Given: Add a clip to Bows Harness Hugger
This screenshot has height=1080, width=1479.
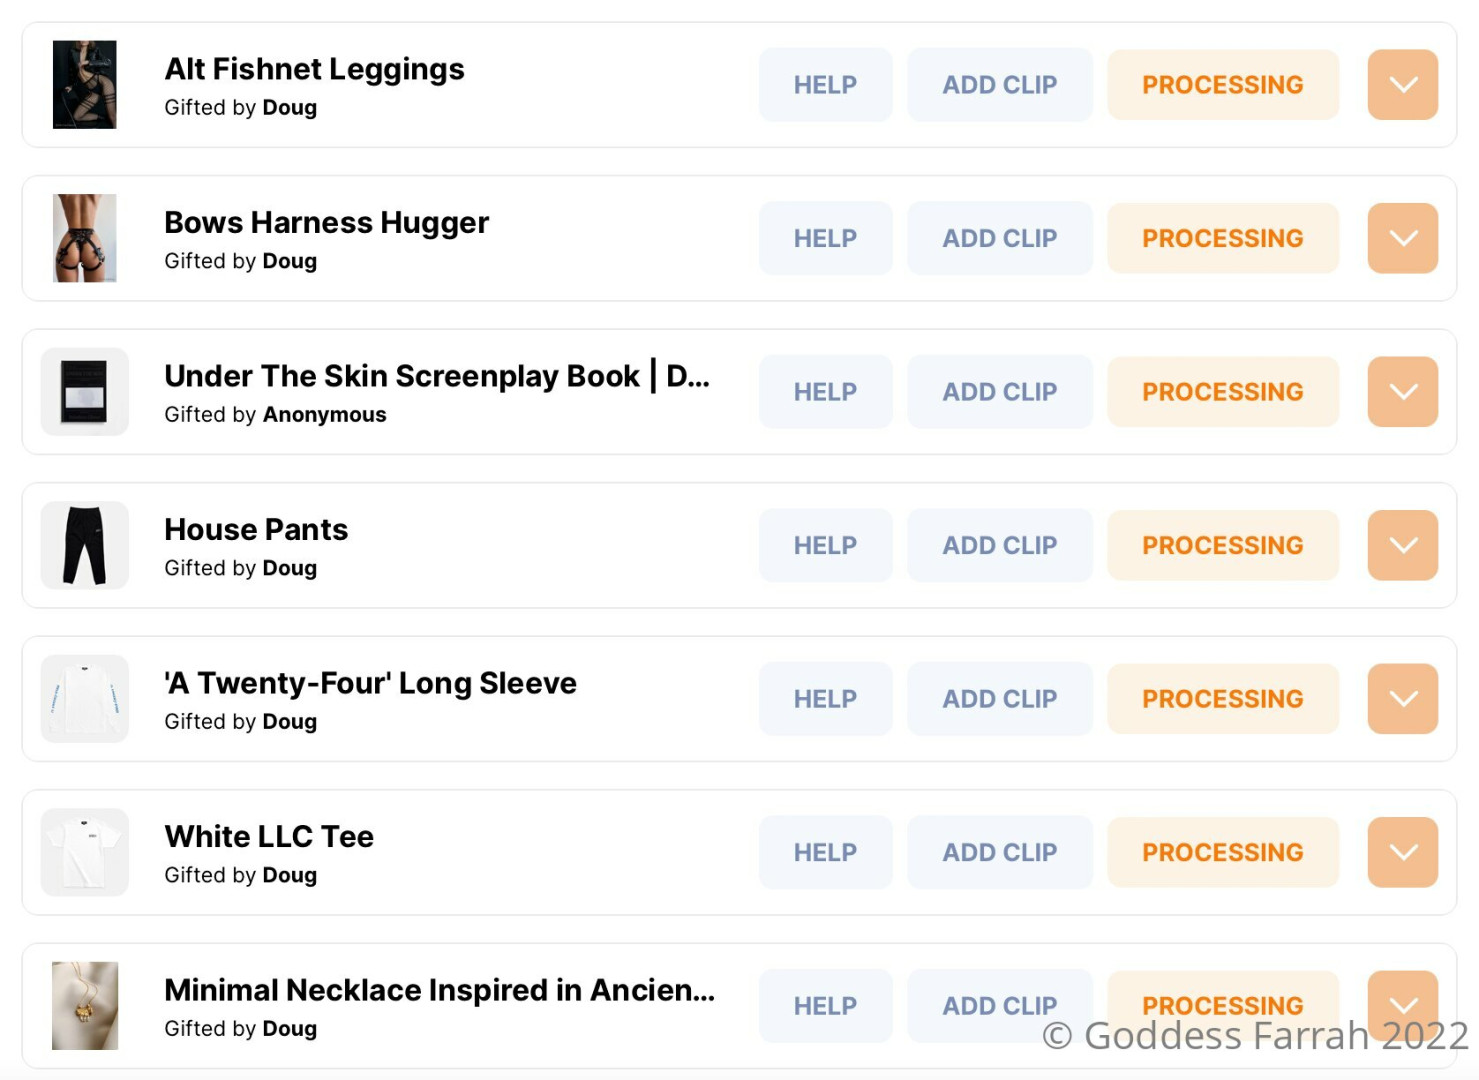Looking at the screenshot, I should pos(999,238).
